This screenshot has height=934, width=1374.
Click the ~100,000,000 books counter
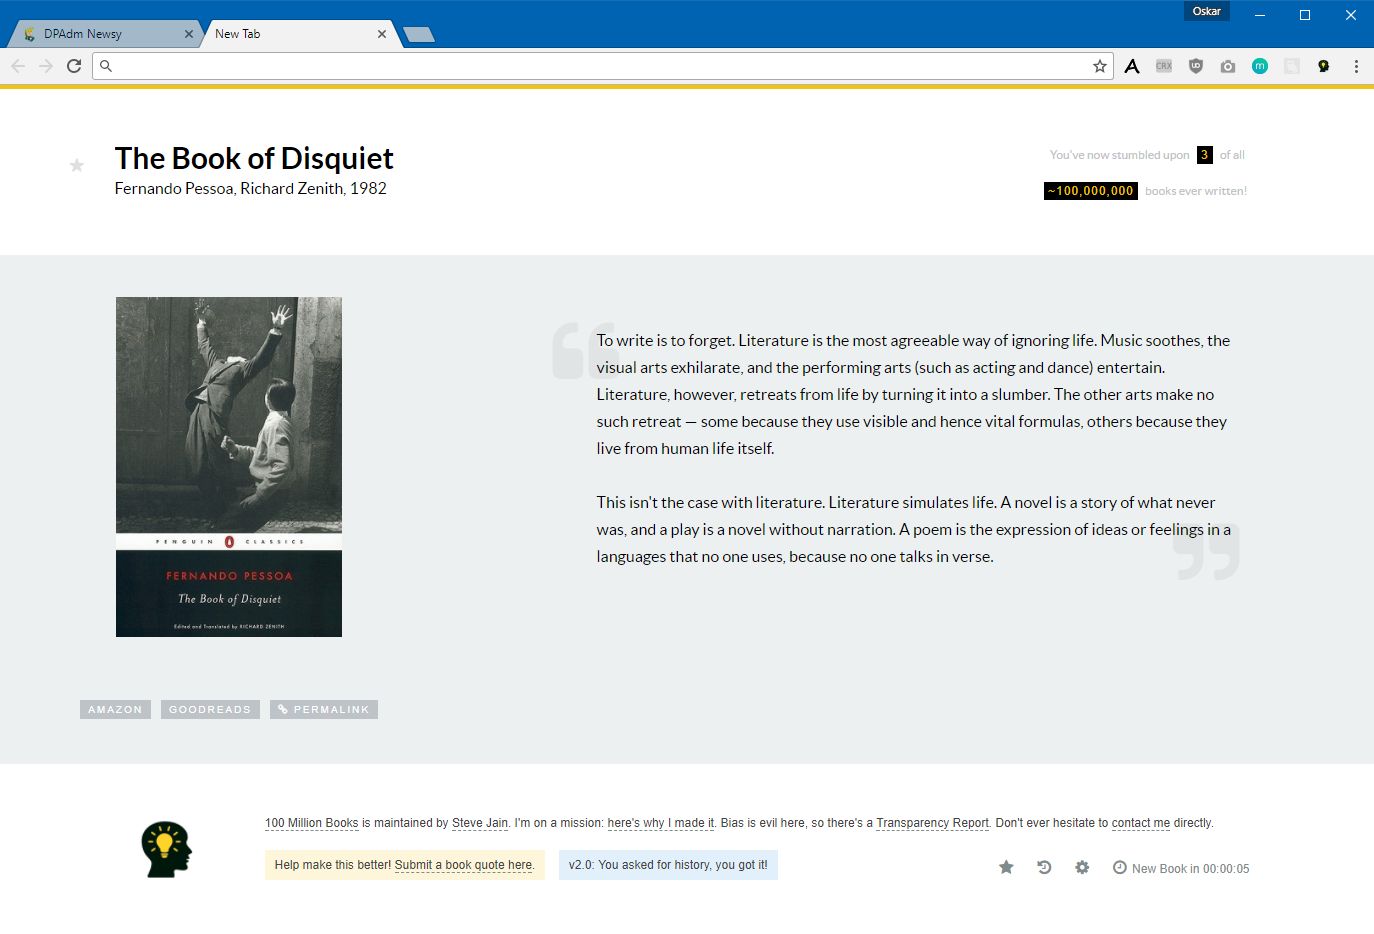(x=1091, y=191)
